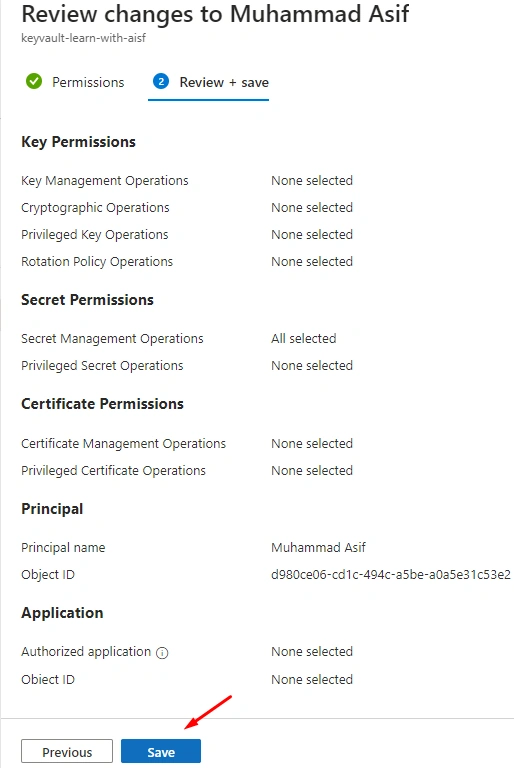Click the step 2 circle icon
The height and width of the screenshot is (768, 514).
tap(161, 81)
